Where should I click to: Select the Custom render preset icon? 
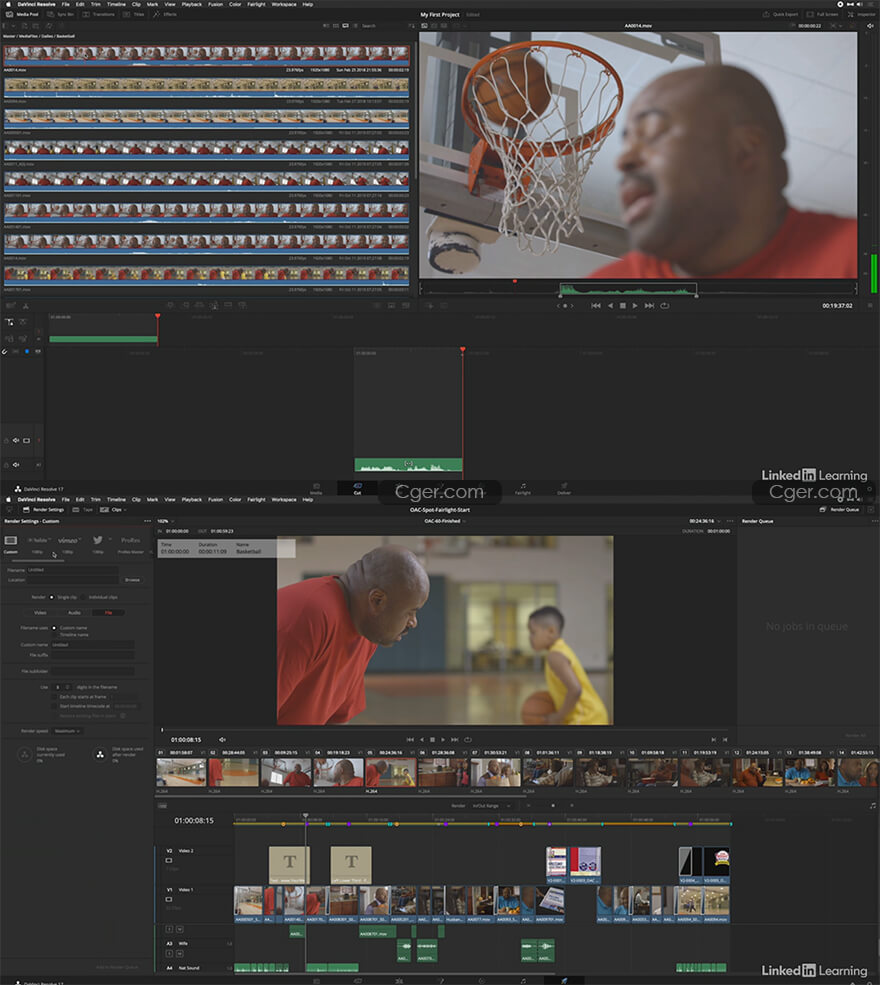click(11, 541)
